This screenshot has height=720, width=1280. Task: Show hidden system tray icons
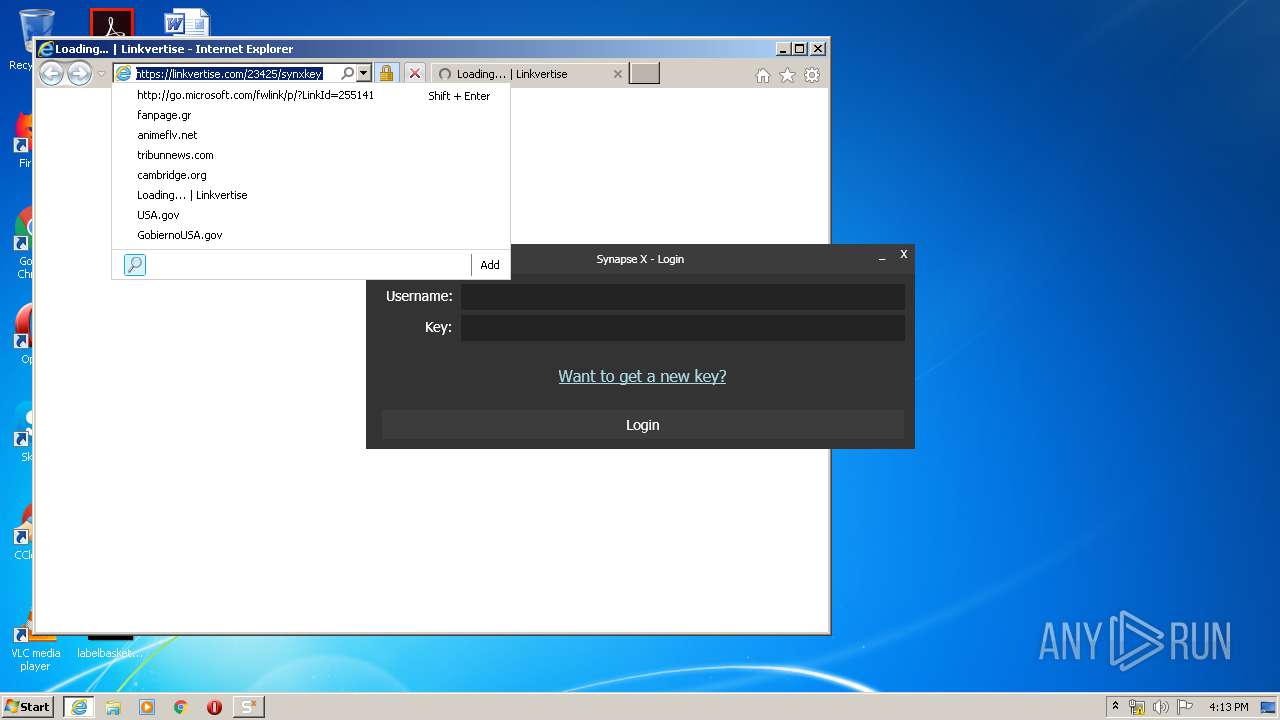[1115, 706]
